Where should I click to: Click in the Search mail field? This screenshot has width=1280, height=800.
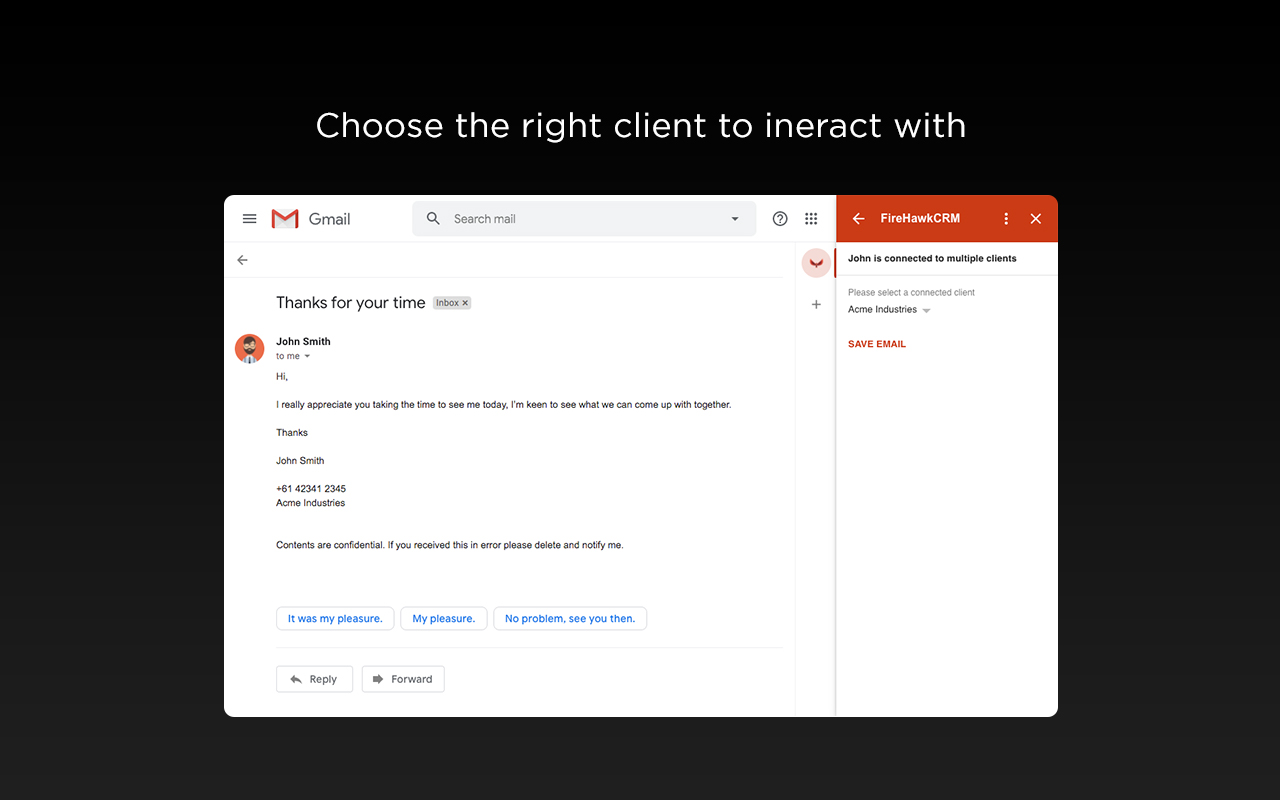[x=584, y=219]
